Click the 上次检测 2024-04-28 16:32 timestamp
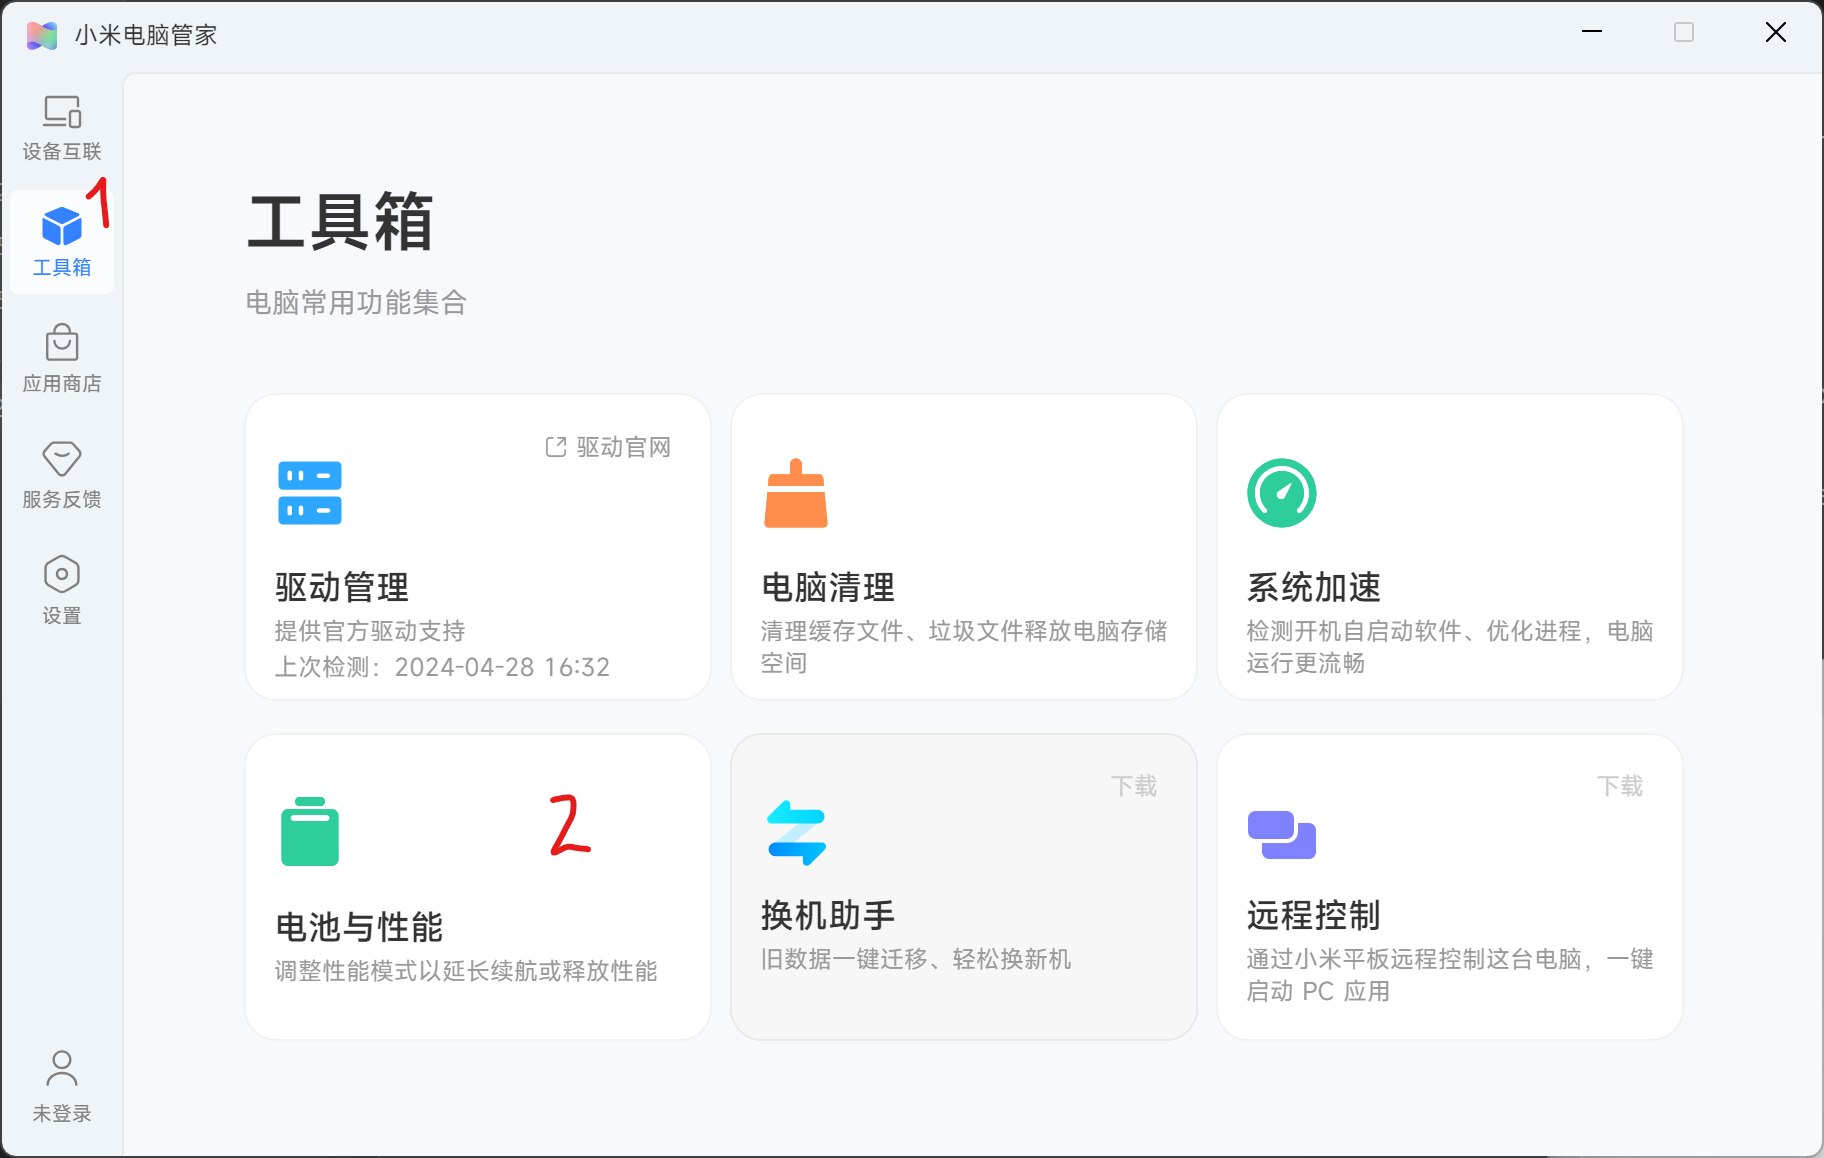The height and width of the screenshot is (1158, 1824). tap(442, 667)
